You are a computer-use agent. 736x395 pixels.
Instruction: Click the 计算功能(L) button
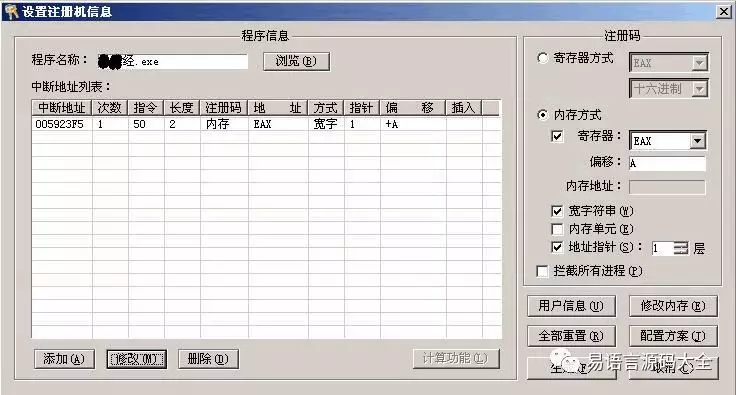pos(456,359)
